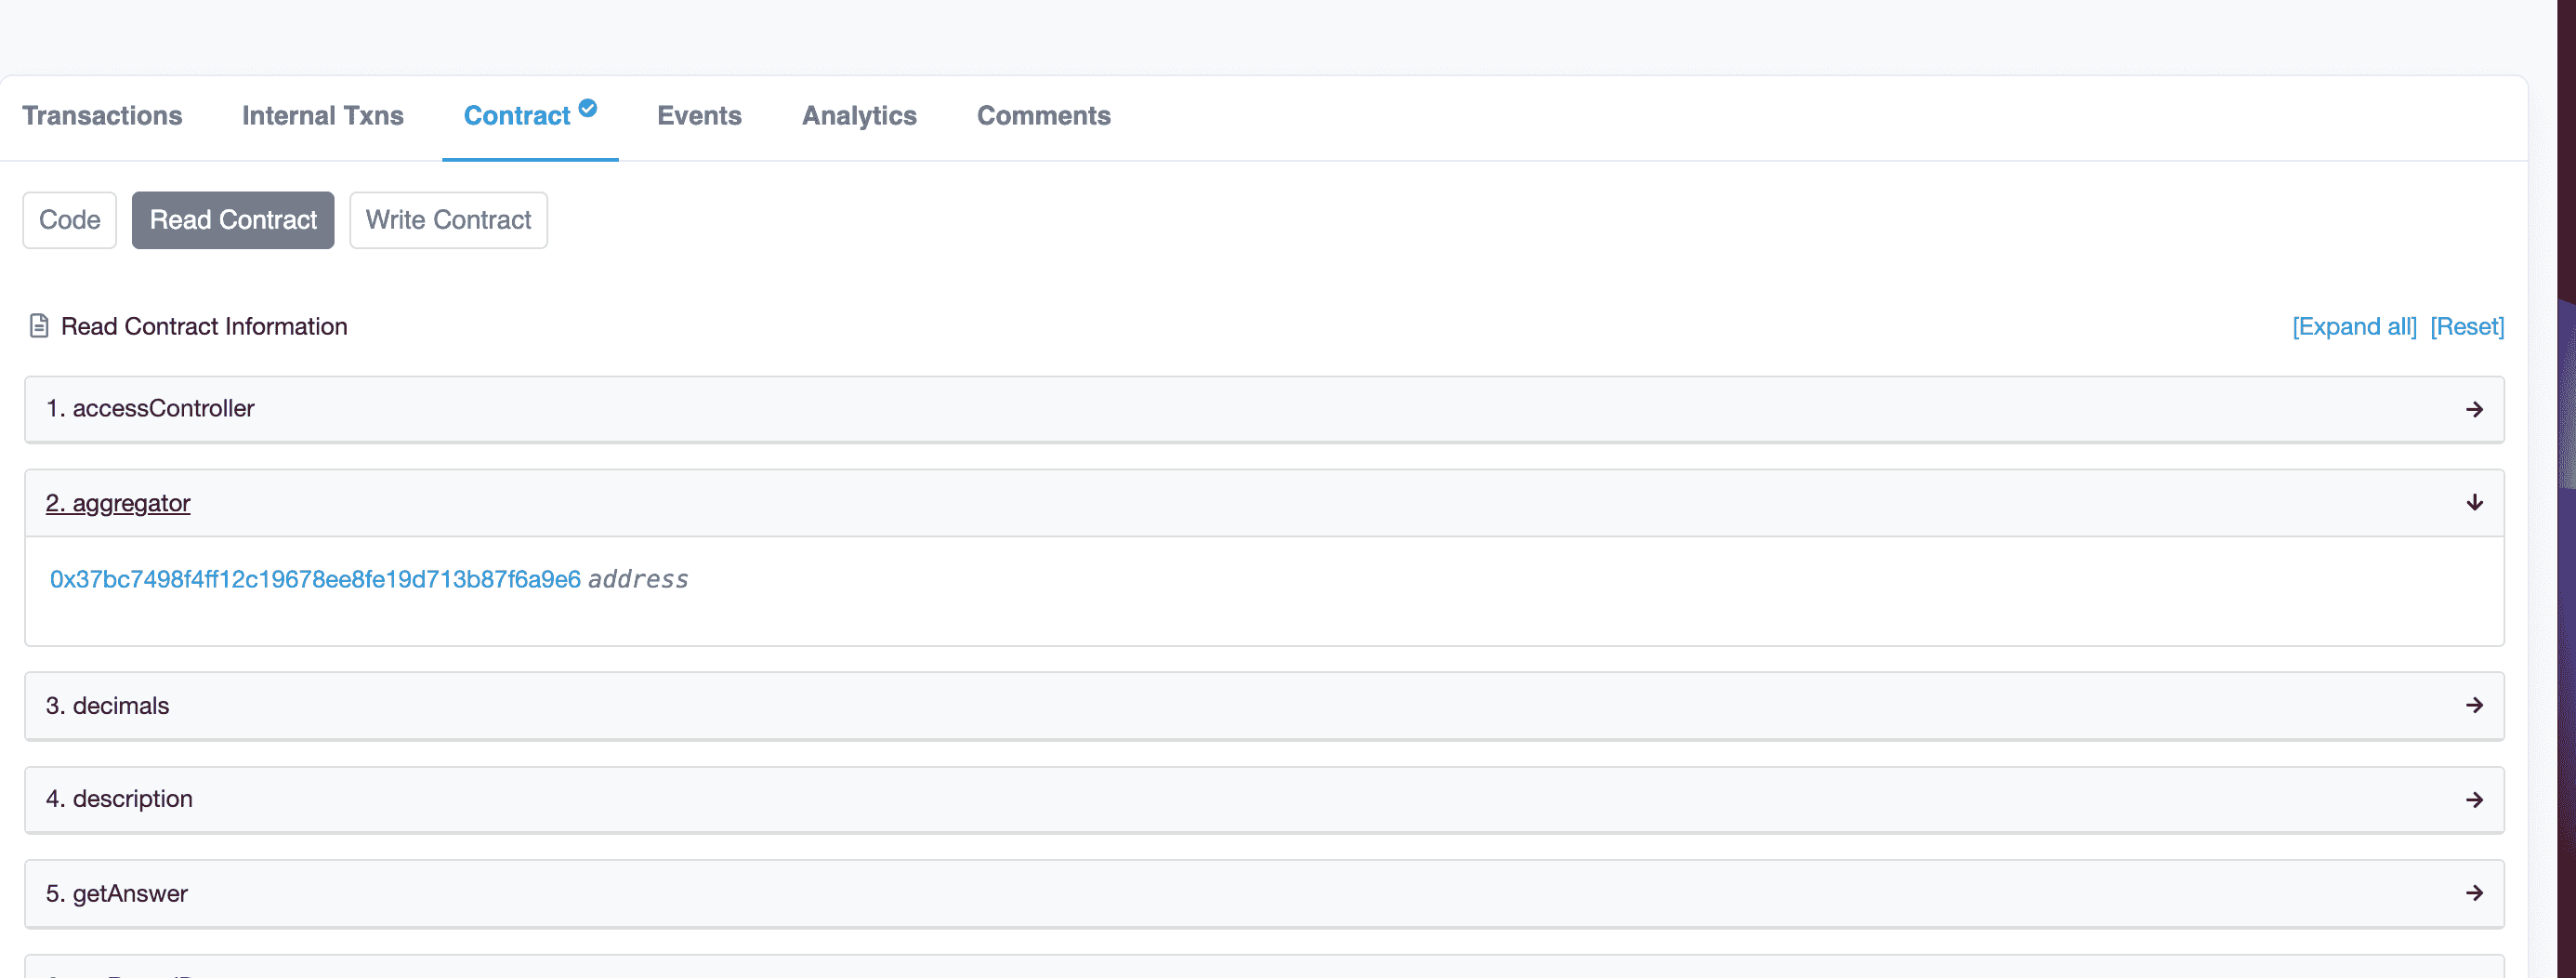This screenshot has width=2576, height=978.
Task: Show the contract Code view
Action: pos(70,220)
